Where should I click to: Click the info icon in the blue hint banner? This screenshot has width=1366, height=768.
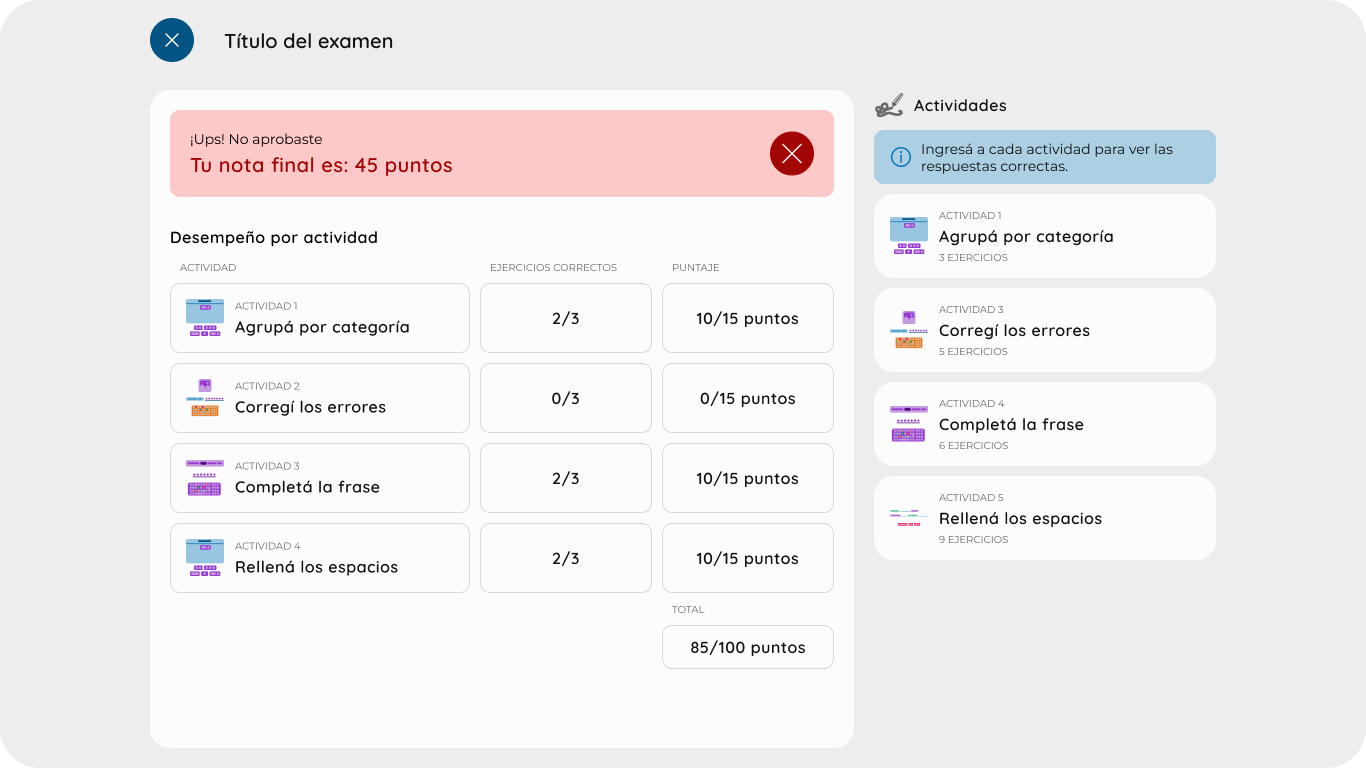pyautogui.click(x=901, y=157)
